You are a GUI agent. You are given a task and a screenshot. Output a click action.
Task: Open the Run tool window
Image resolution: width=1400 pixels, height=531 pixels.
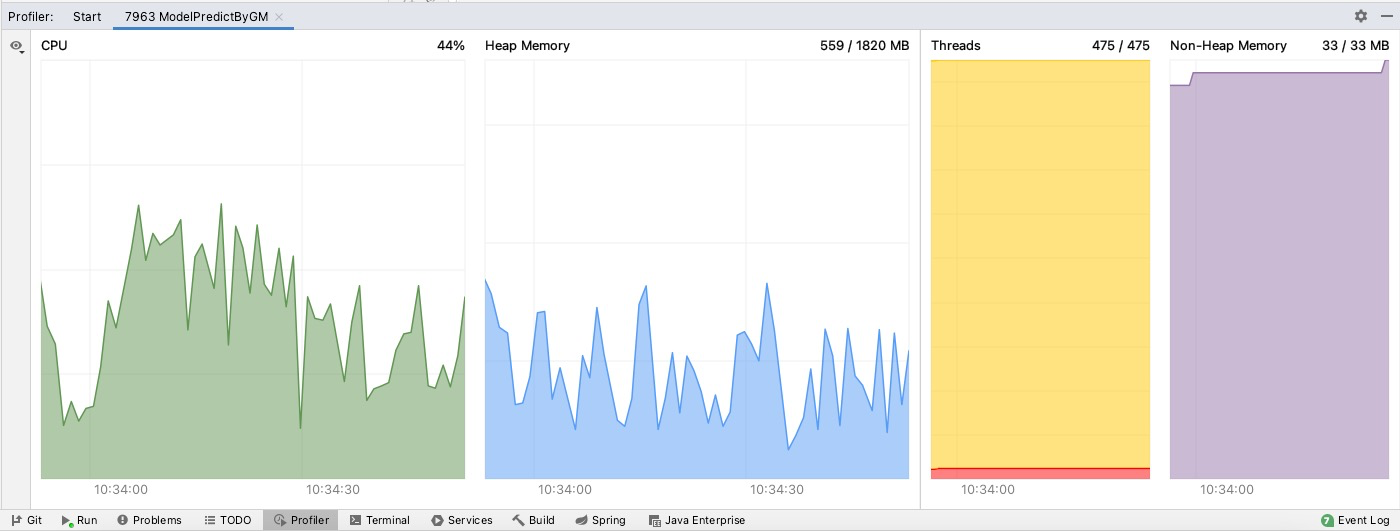point(79,520)
